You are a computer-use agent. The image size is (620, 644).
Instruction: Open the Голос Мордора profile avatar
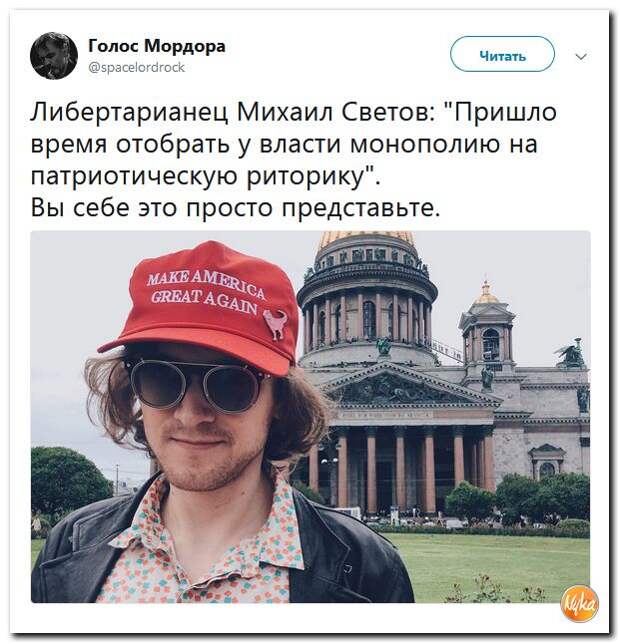point(54,56)
